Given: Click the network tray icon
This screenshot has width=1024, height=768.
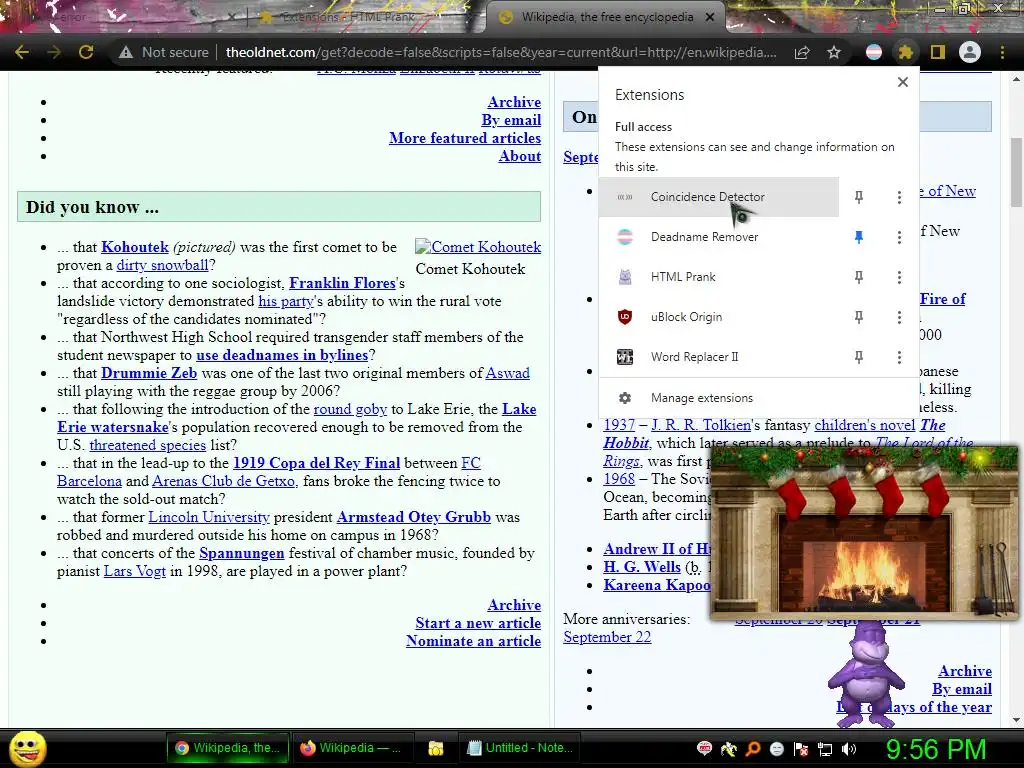Looking at the screenshot, I should [x=825, y=749].
